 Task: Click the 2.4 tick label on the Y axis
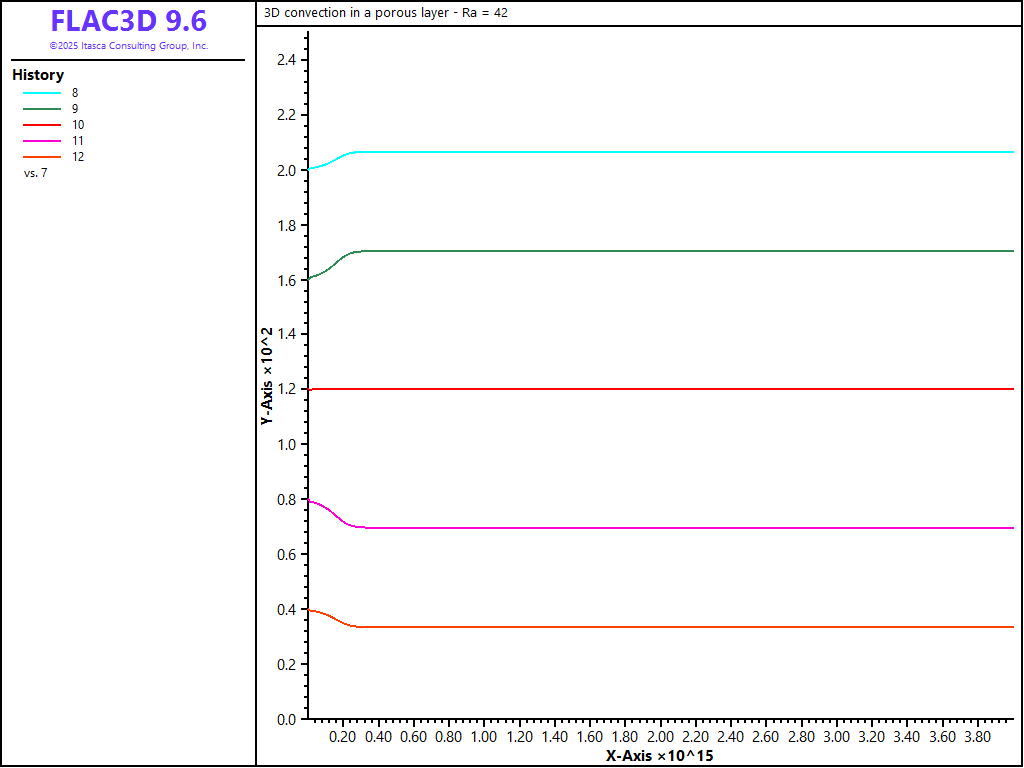[288, 60]
